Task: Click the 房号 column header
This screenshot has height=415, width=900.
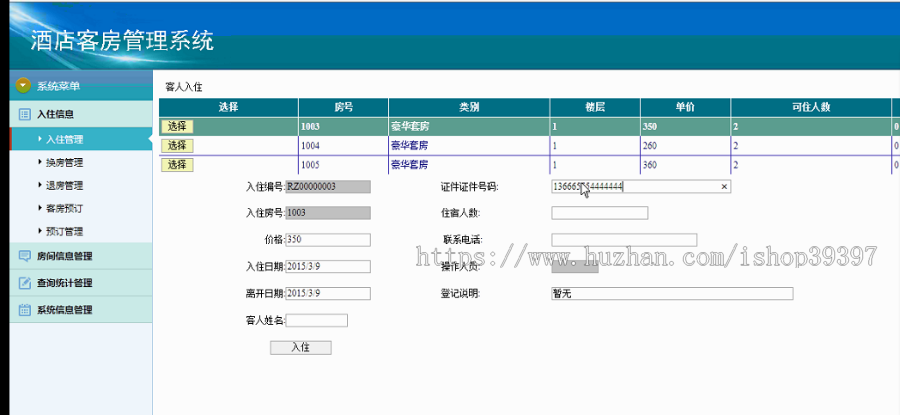Action: click(343, 107)
